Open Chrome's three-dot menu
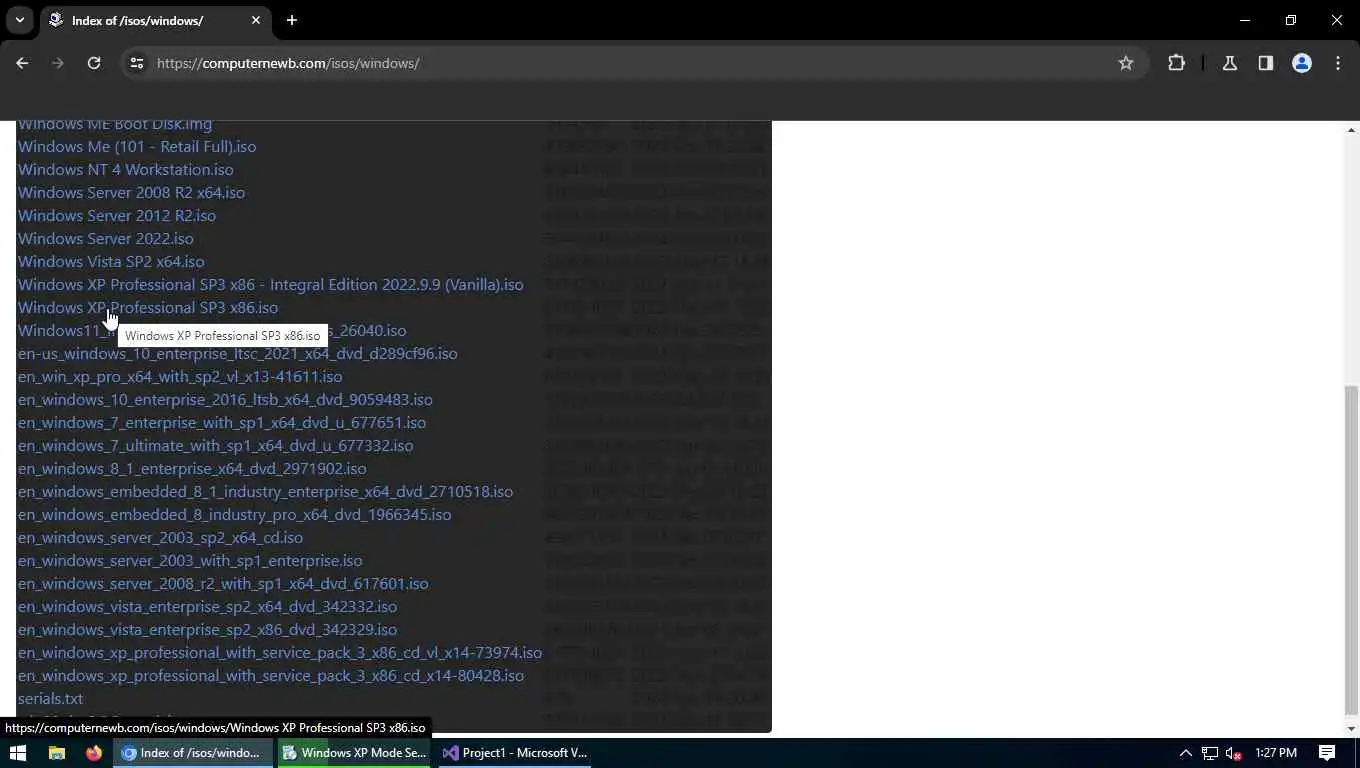Screen dimensions: 1360x768 click(x=1338, y=63)
